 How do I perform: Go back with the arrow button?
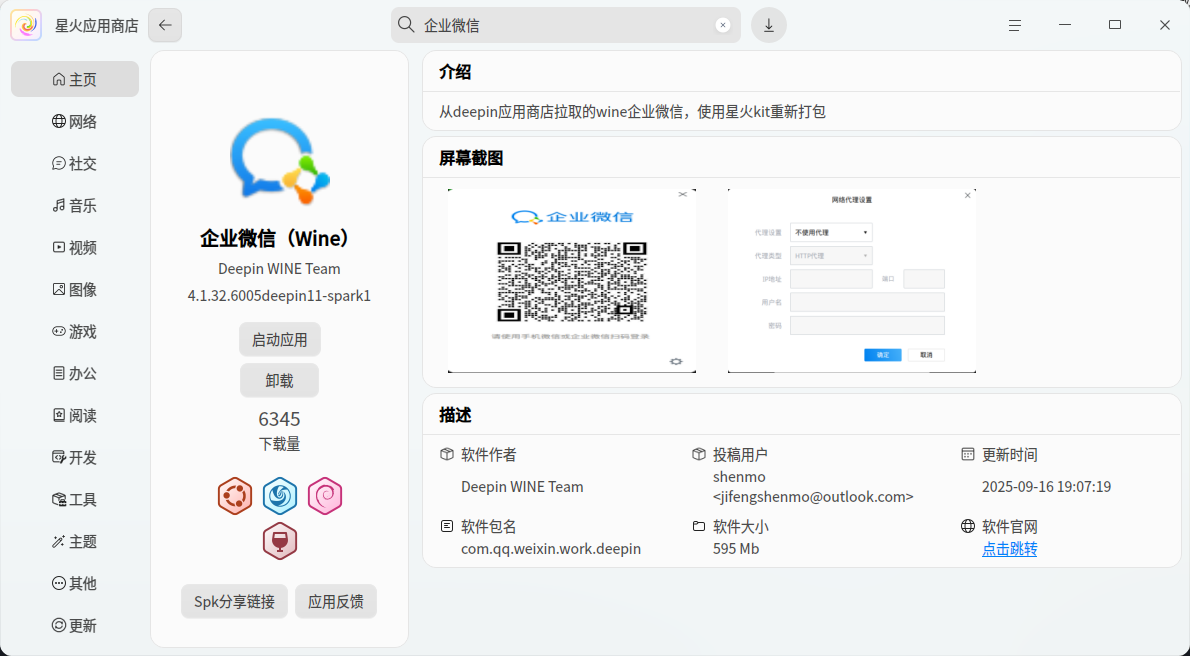click(x=165, y=25)
